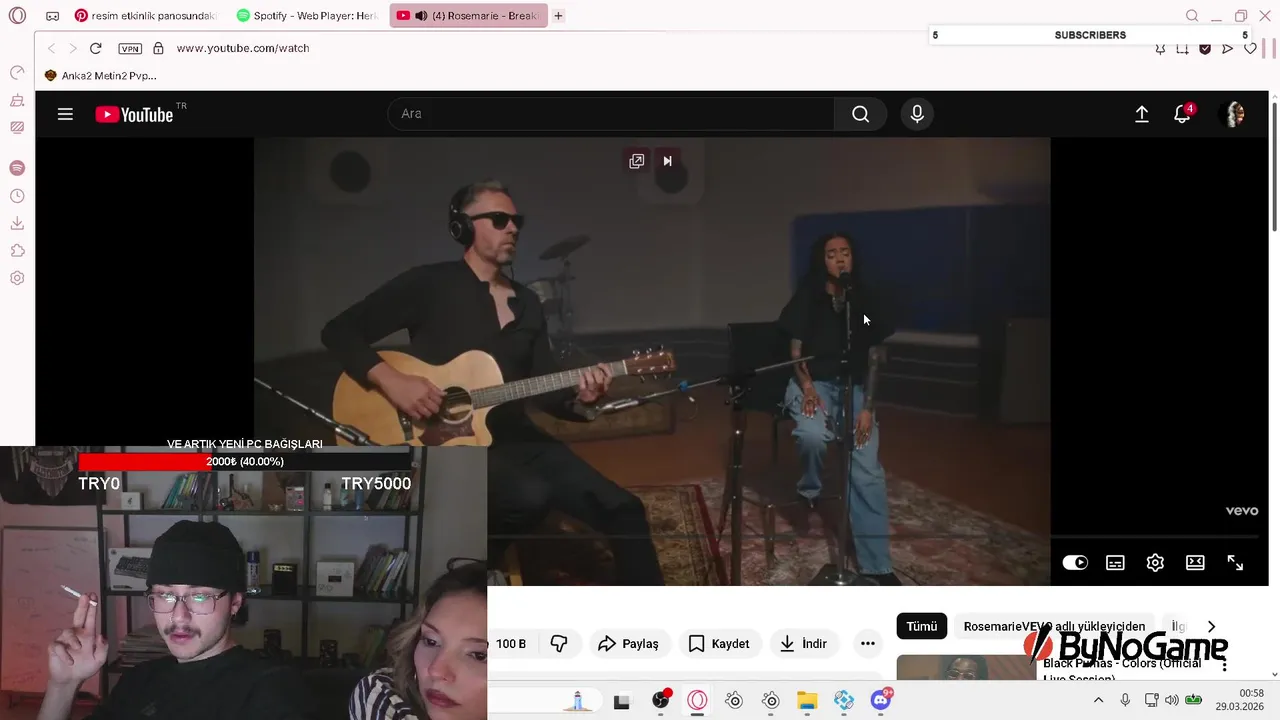
Task: Open Spotify from Opera sidebar
Action: click(x=17, y=168)
